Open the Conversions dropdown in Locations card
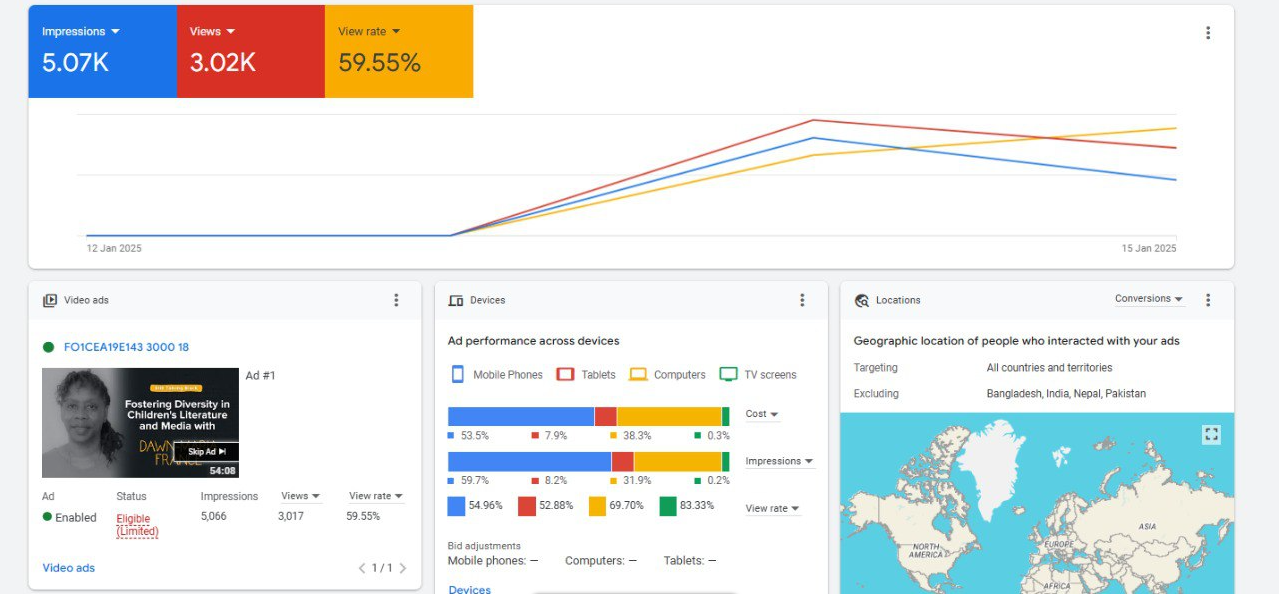 coord(1149,299)
